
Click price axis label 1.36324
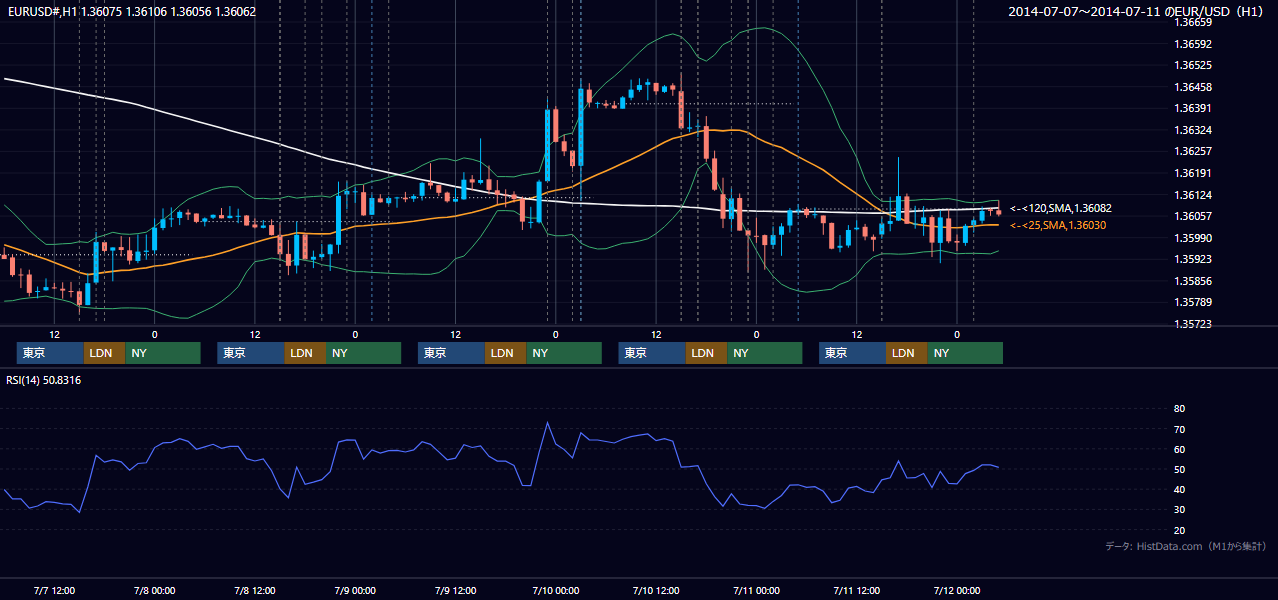[1193, 130]
